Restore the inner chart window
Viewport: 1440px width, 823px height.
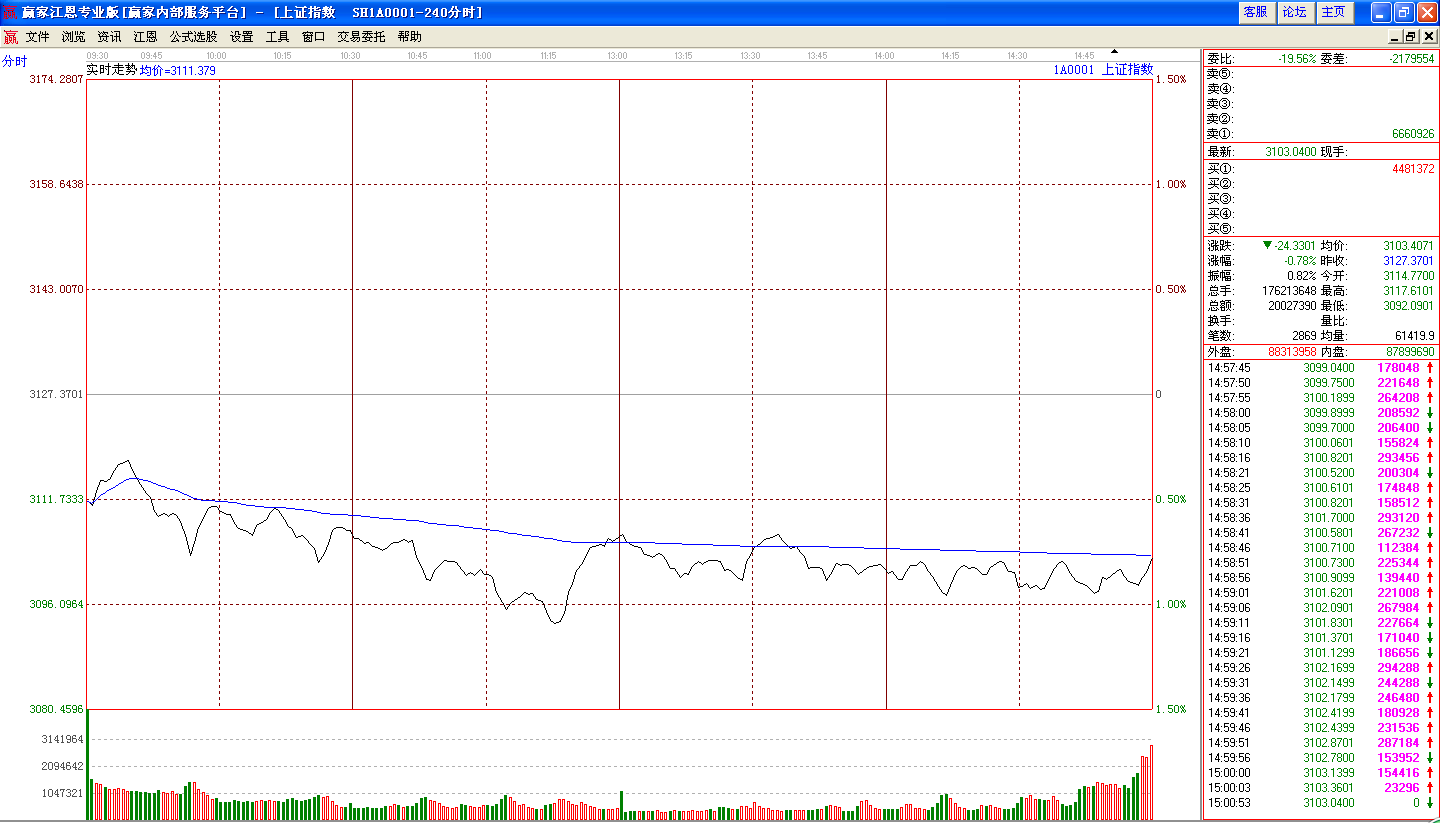coord(1411,36)
